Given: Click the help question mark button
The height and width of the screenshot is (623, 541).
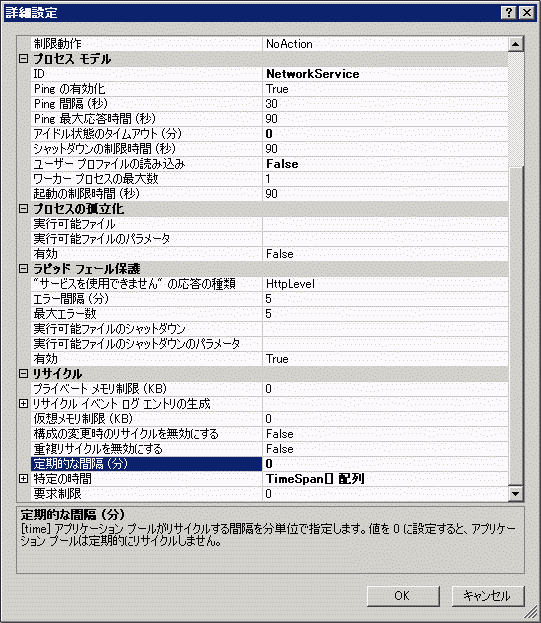Looking at the screenshot, I should point(509,13).
